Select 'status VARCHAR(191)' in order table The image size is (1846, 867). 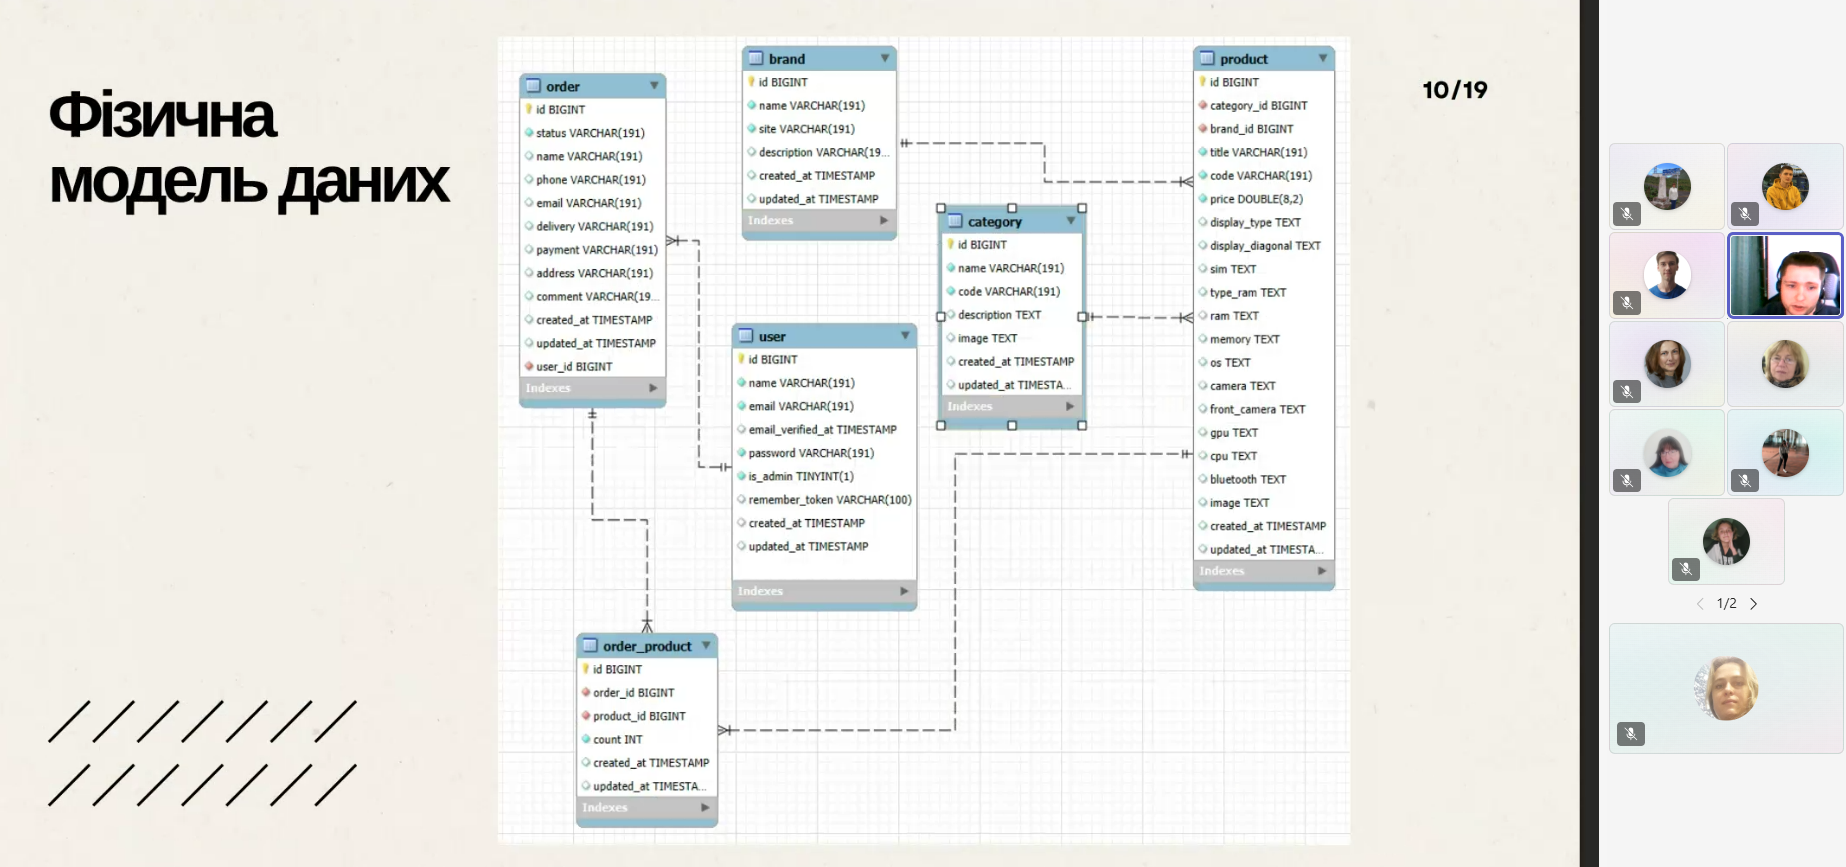[590, 133]
